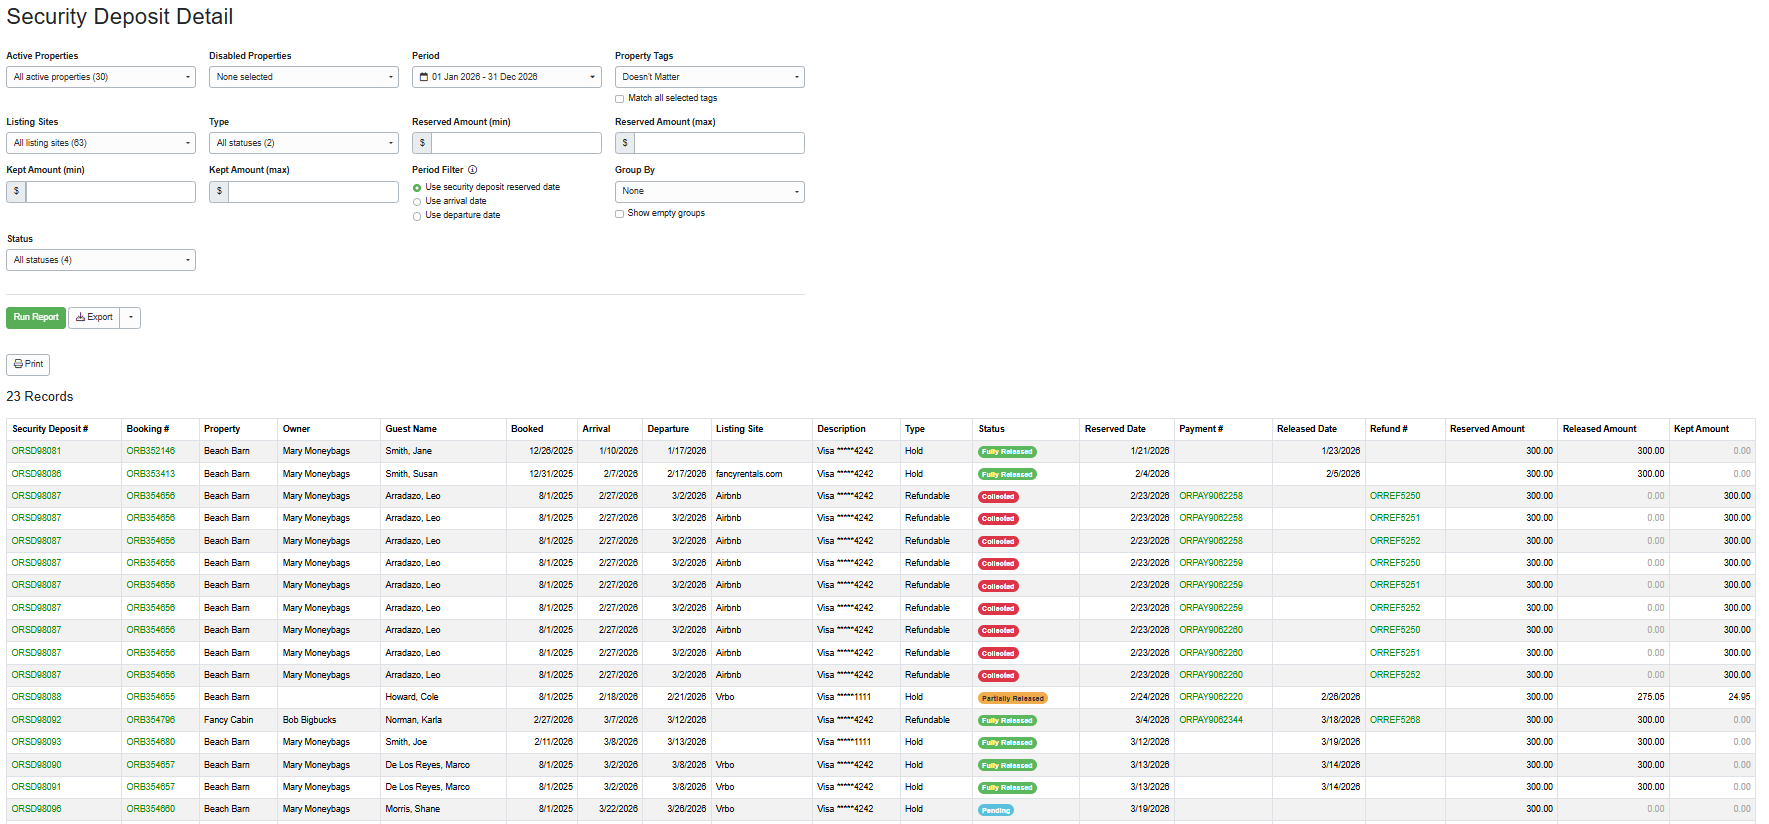Open payment ORPAY9062344
Image resolution: width=1769 pixels, height=824 pixels.
tap(1211, 720)
